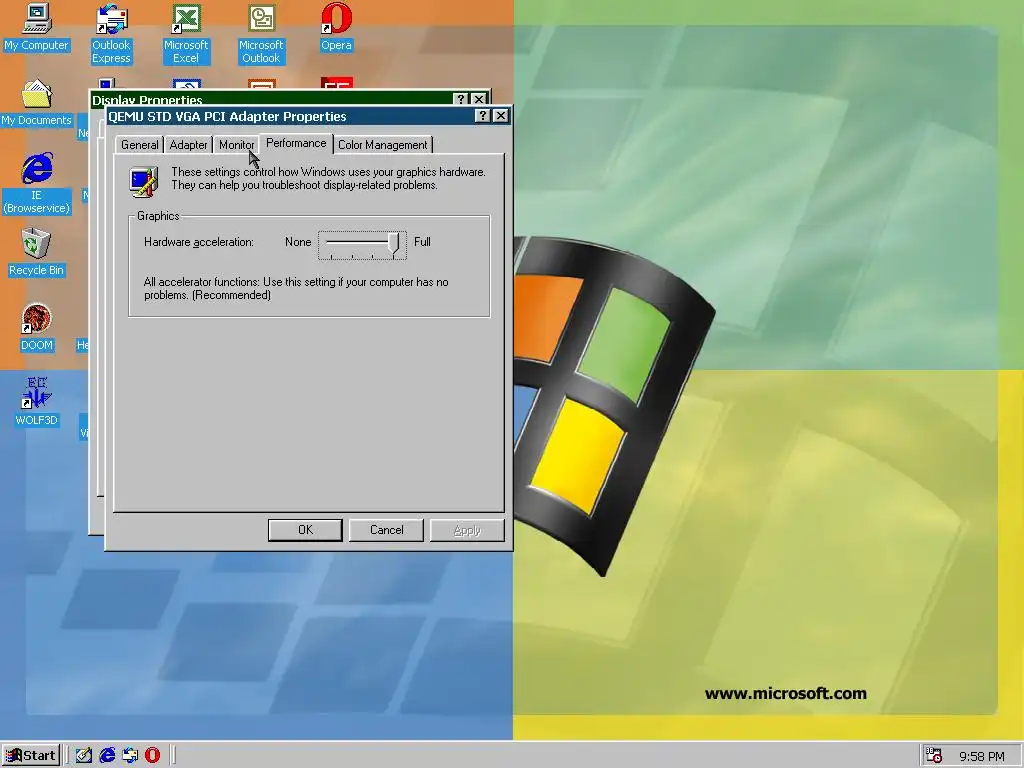The height and width of the screenshot is (768, 1024).
Task: Click the OK button
Action: pyautogui.click(x=305, y=530)
